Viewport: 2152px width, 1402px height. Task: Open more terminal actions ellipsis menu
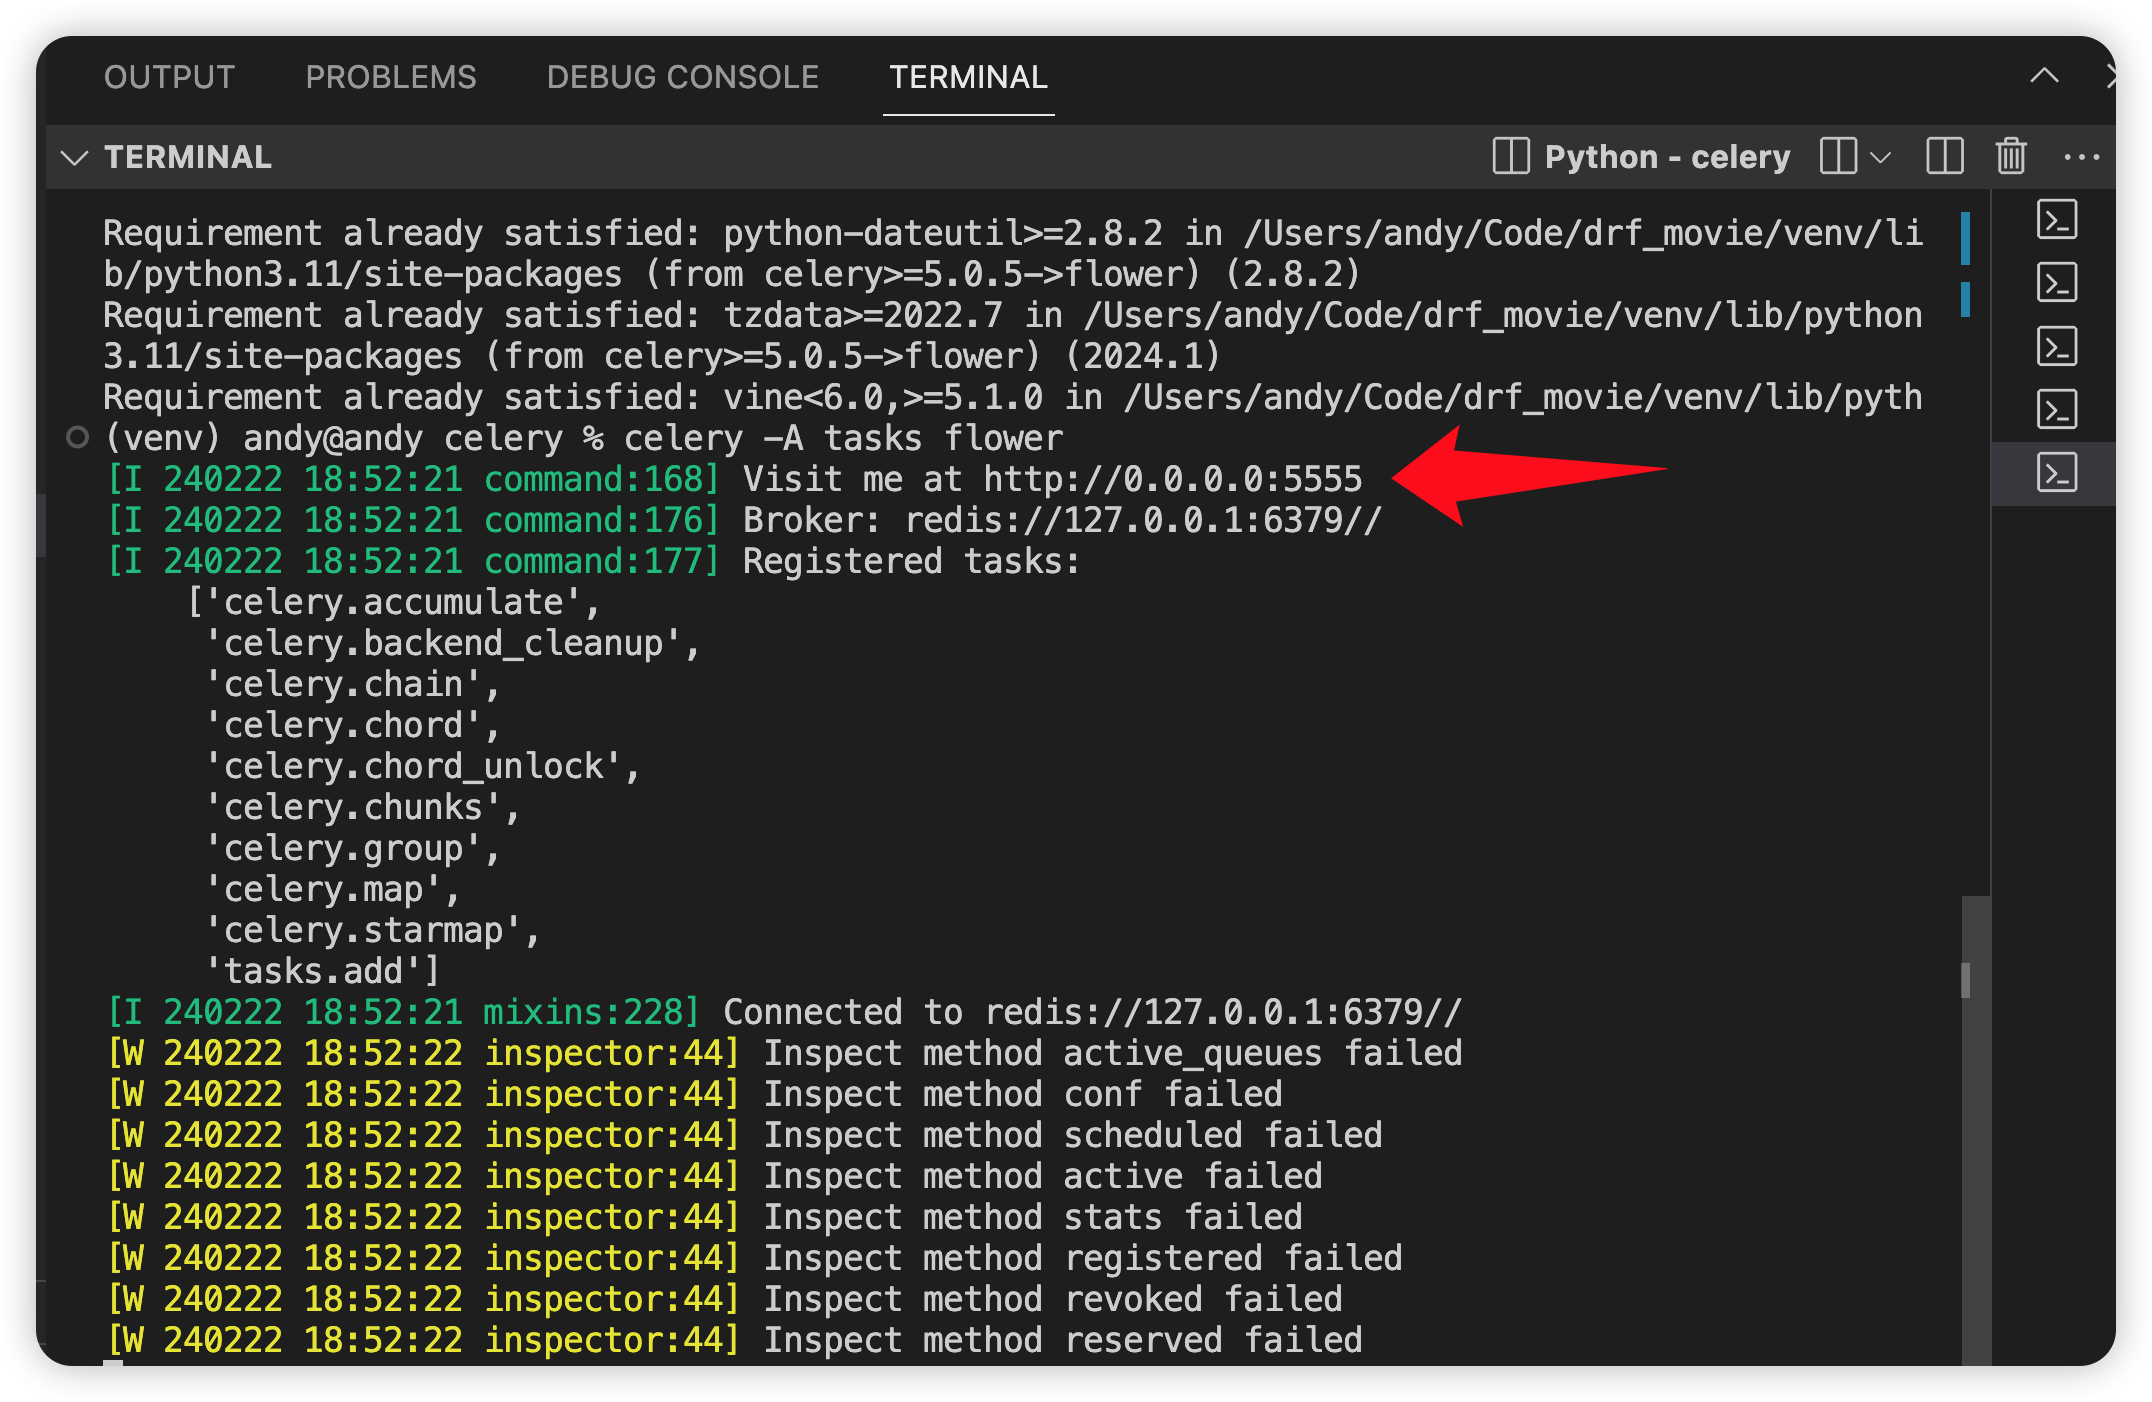pos(2081,157)
